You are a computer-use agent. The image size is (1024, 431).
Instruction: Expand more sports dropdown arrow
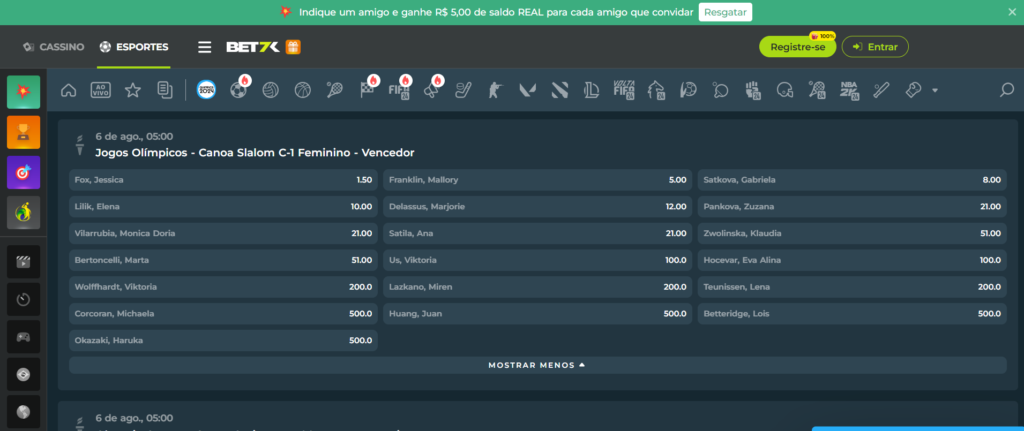(934, 90)
